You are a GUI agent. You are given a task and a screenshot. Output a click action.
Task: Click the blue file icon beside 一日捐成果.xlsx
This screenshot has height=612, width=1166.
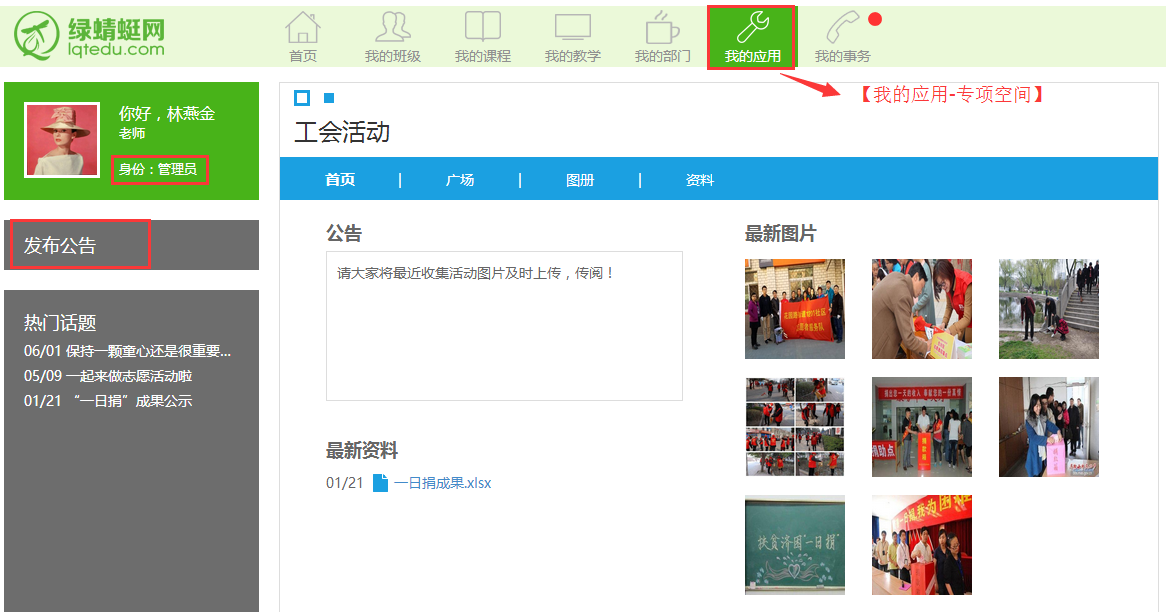[380, 483]
